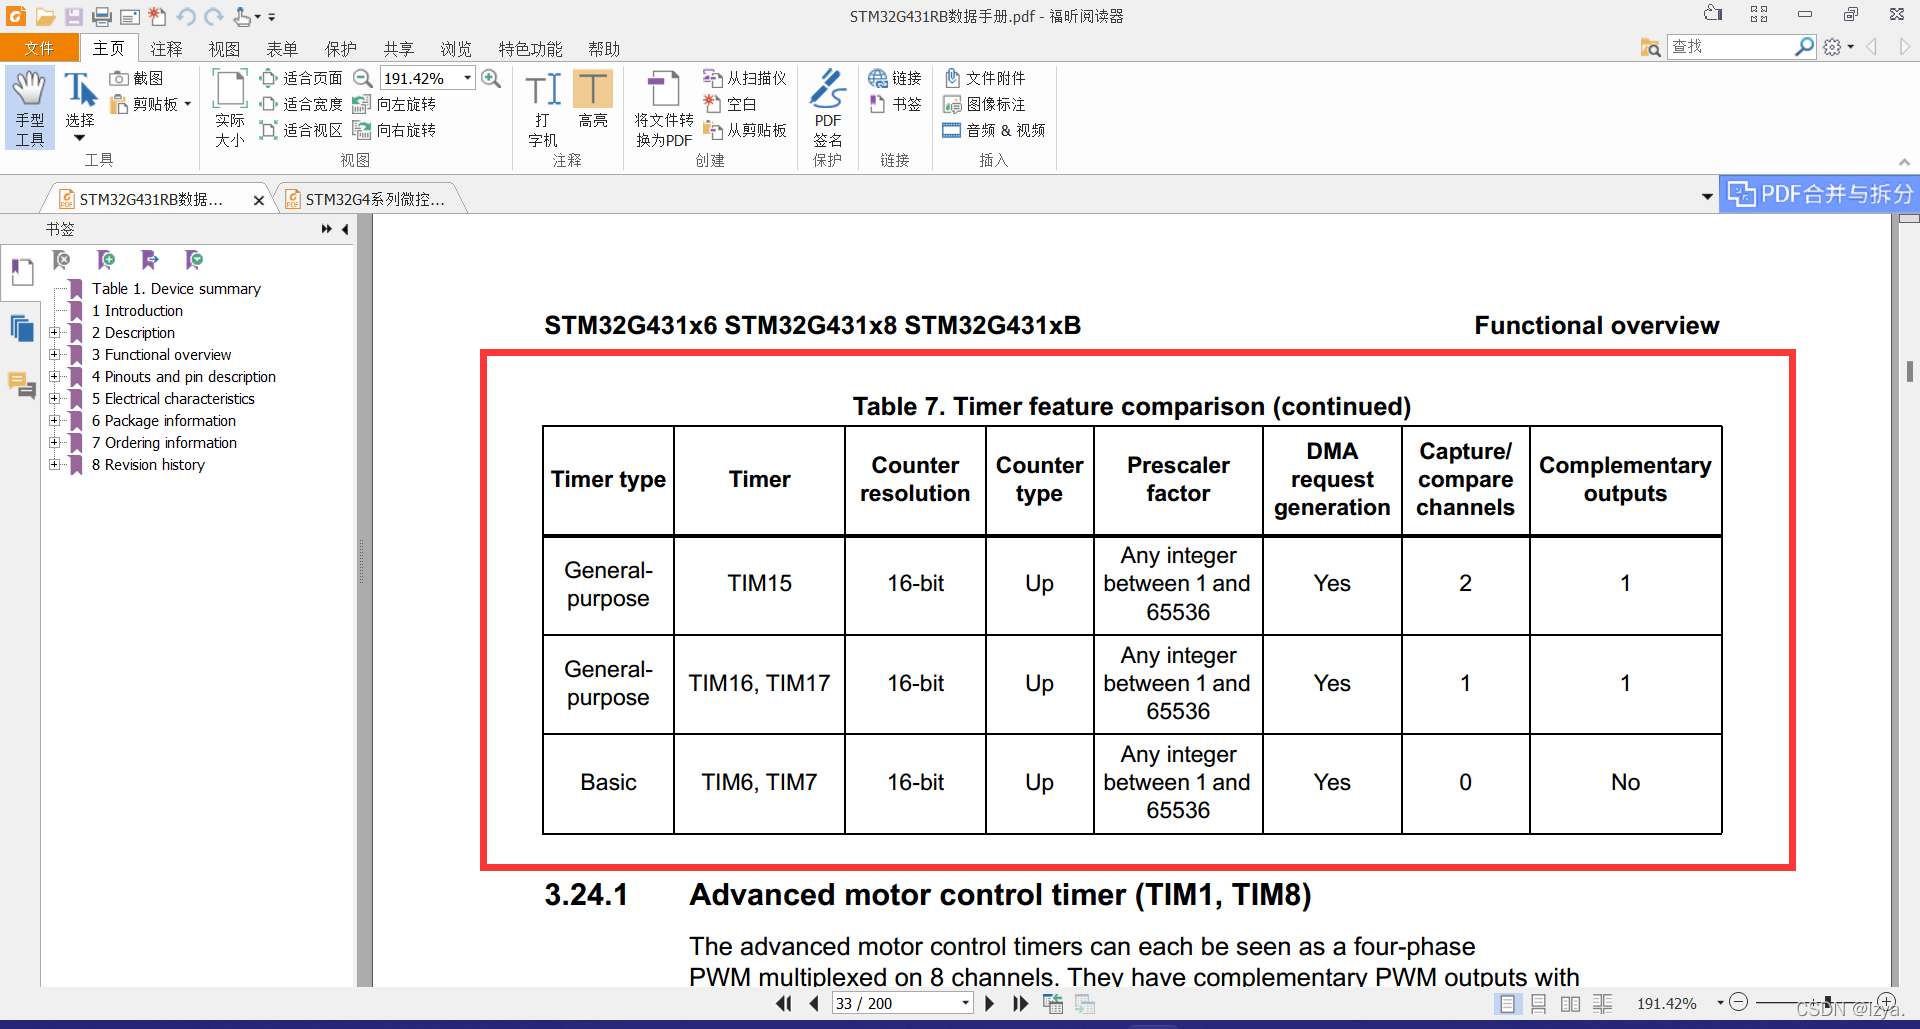Open the status bar zoom level dropdown
This screenshot has width=1920, height=1029.
[x=1720, y=1003]
